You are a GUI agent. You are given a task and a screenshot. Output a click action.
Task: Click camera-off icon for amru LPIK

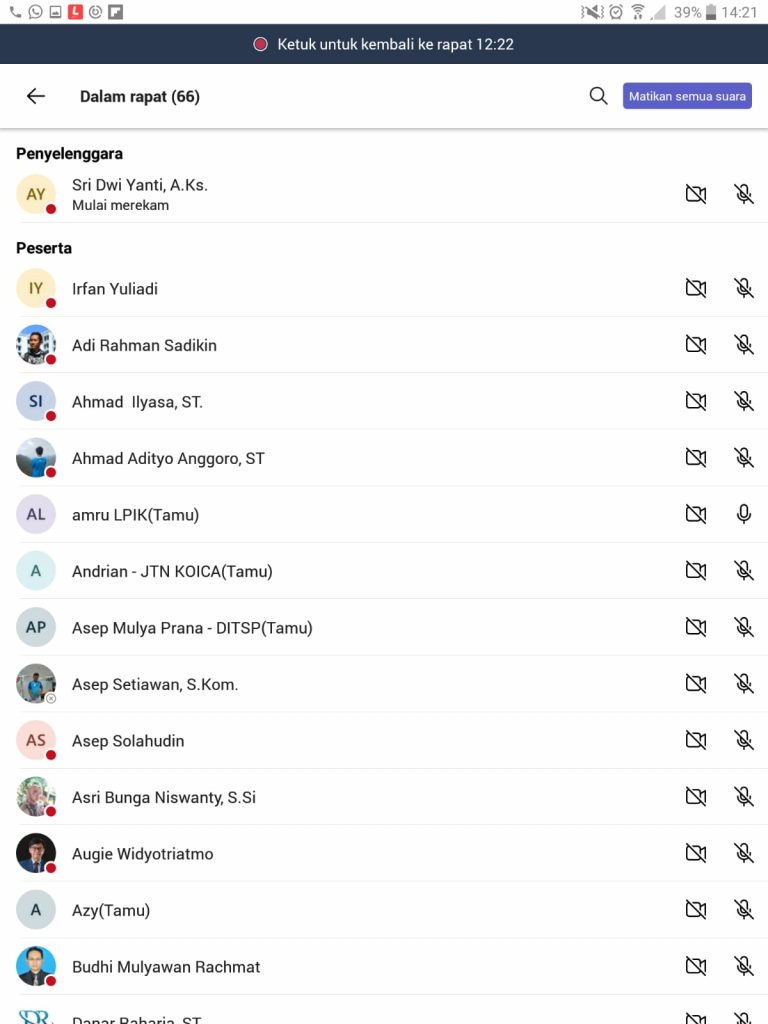point(696,514)
